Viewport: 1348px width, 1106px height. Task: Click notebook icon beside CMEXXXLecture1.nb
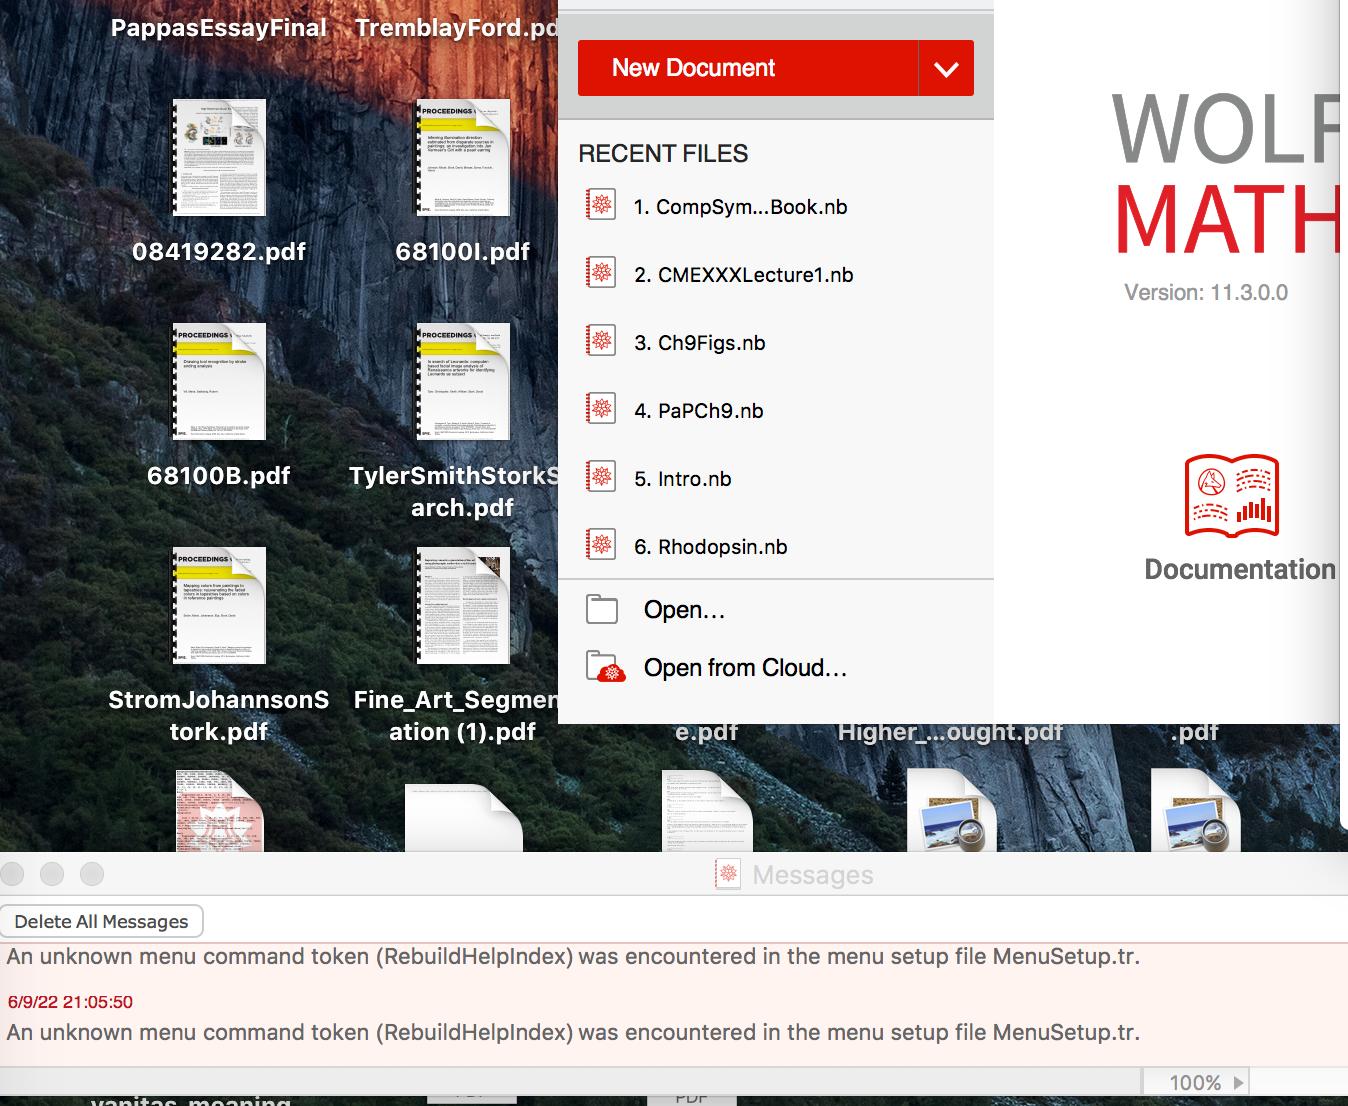coord(600,273)
